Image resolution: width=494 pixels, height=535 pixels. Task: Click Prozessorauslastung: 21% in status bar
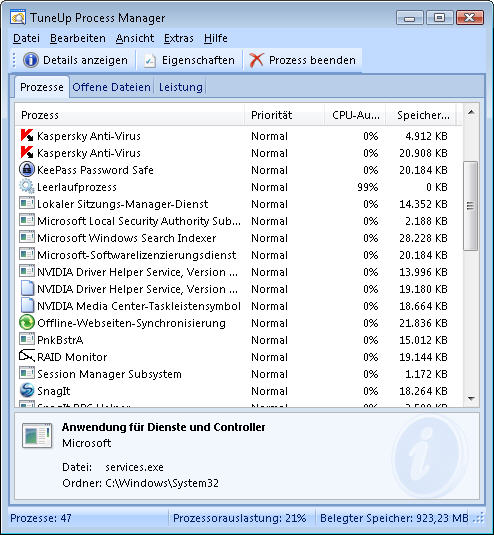pos(239,518)
